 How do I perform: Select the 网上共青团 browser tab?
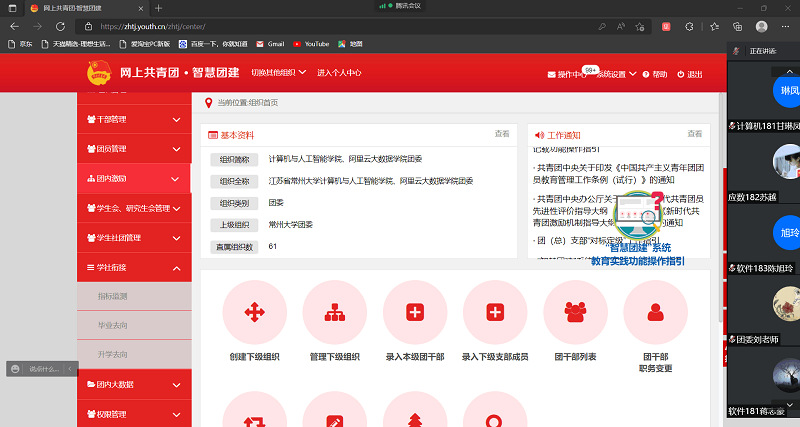(x=87, y=8)
